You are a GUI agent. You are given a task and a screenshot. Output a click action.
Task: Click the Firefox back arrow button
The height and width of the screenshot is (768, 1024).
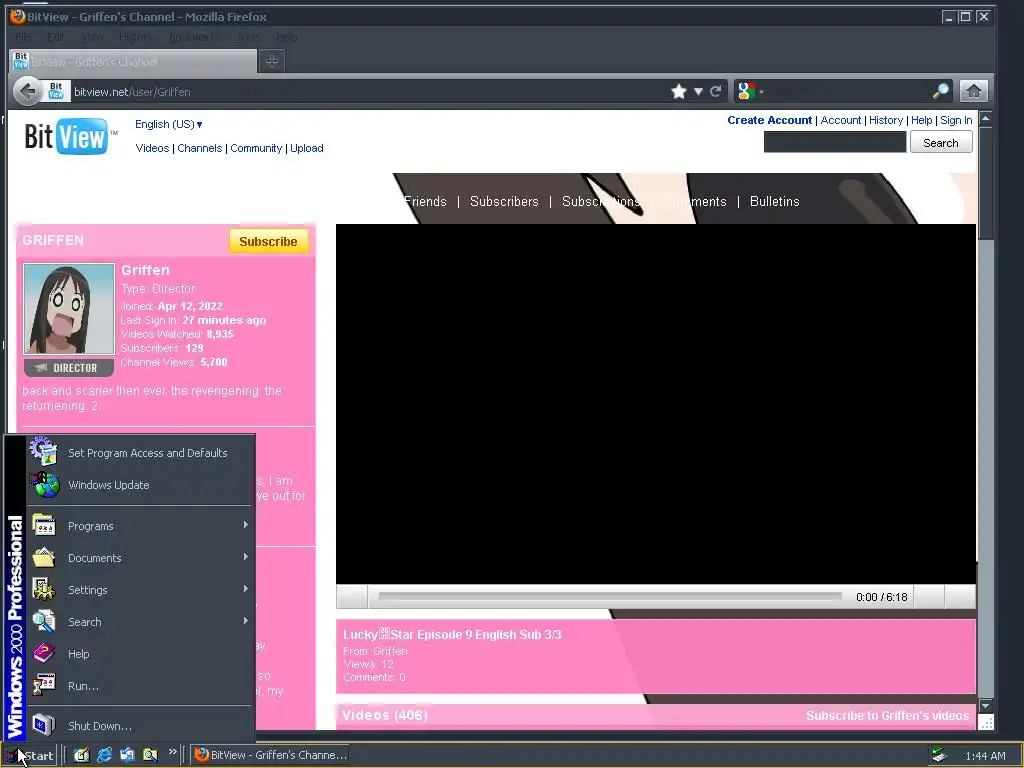click(27, 91)
